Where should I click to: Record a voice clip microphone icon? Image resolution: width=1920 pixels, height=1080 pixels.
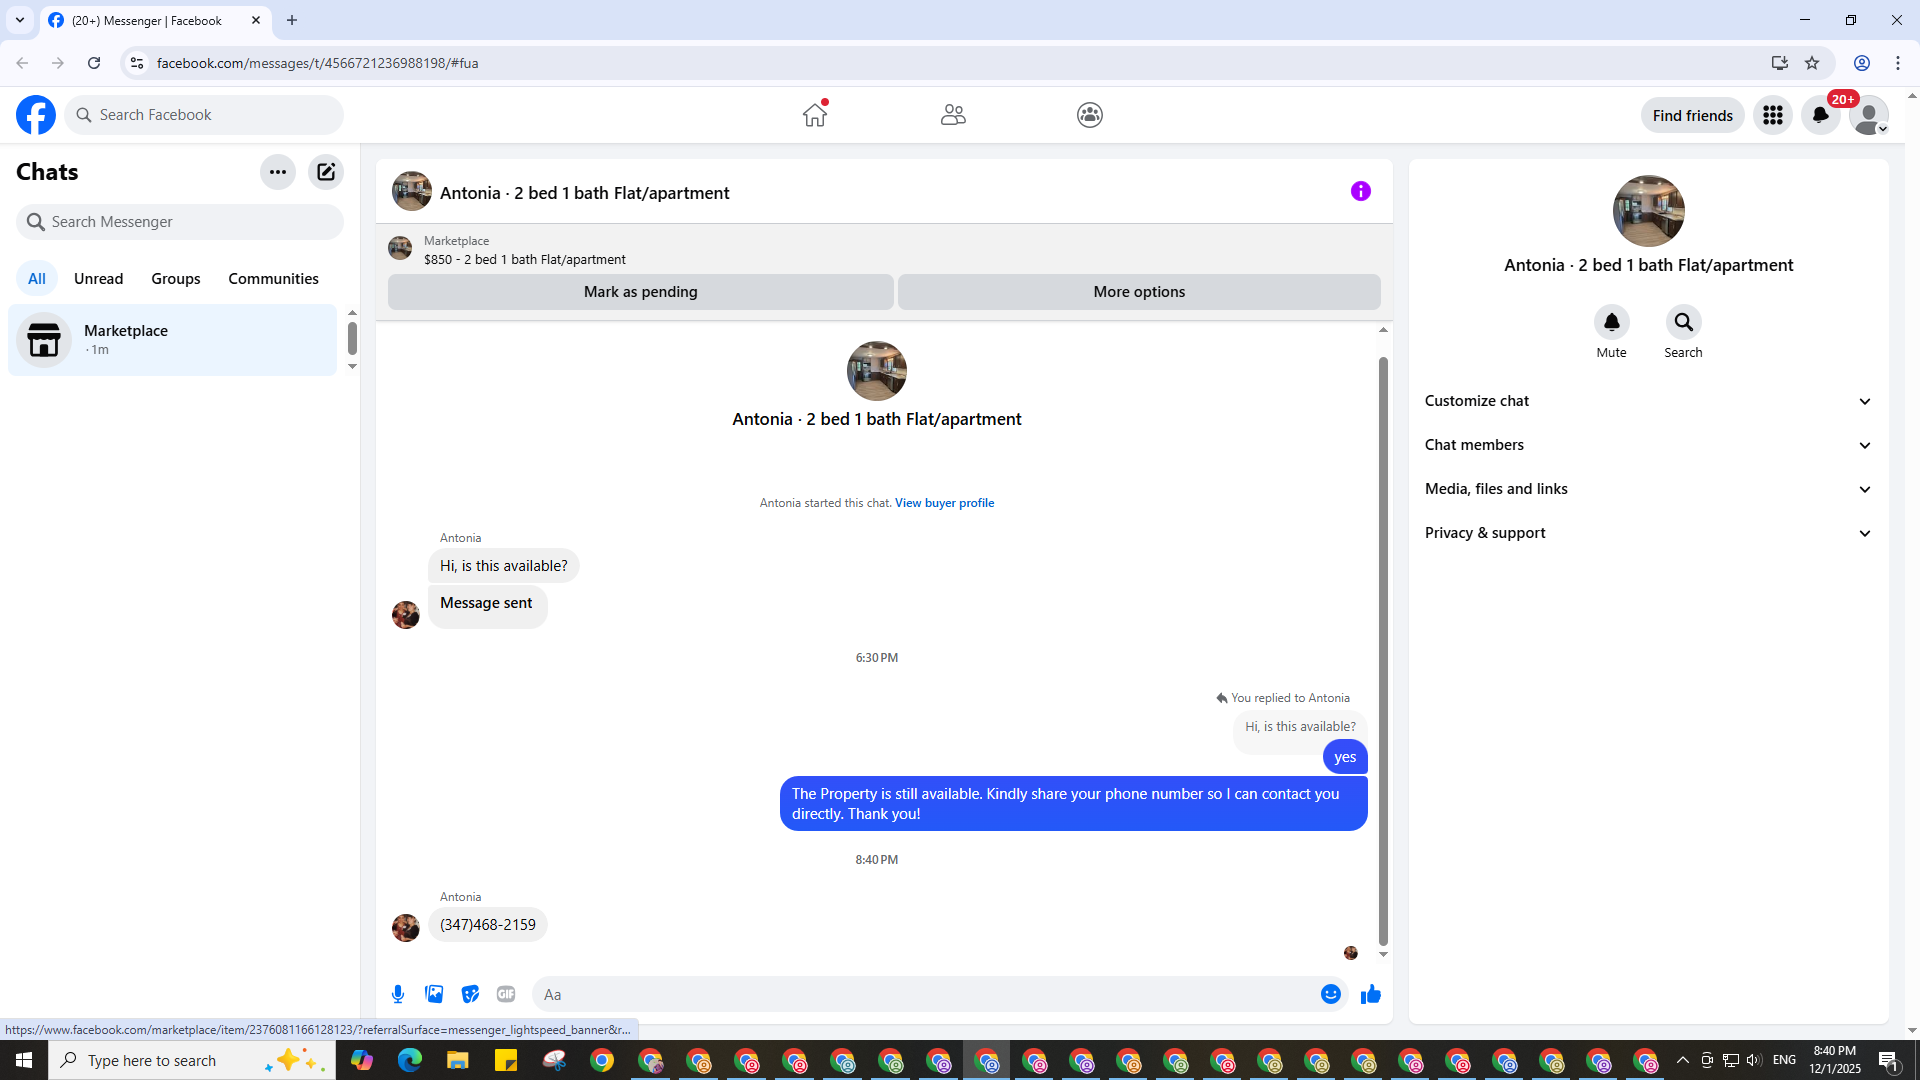[x=398, y=994]
